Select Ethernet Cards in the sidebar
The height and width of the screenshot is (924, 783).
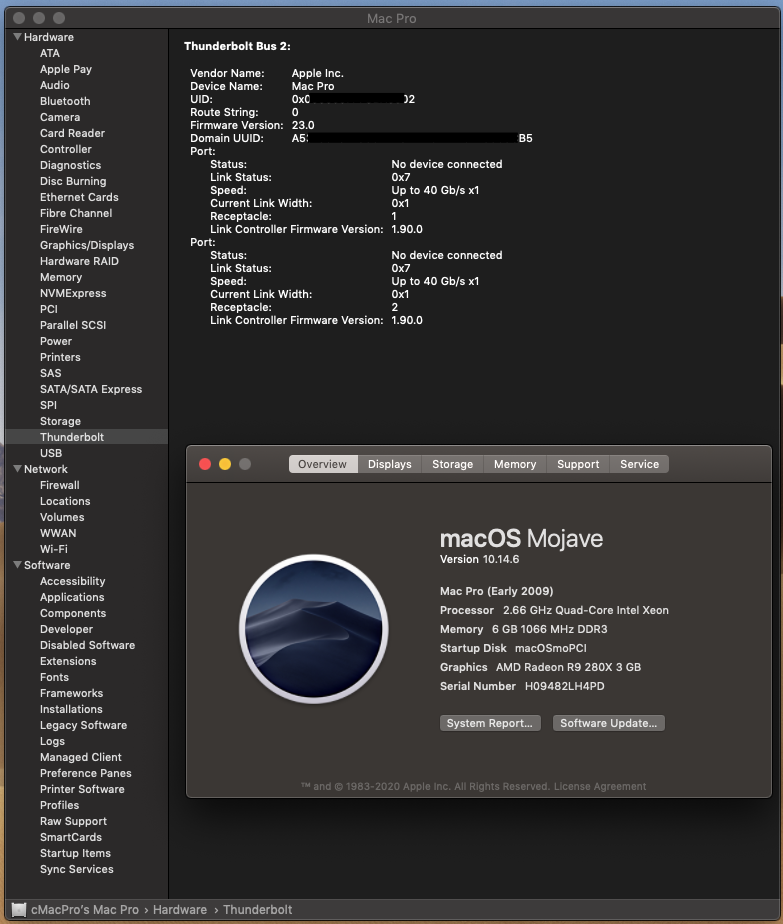[x=79, y=197]
